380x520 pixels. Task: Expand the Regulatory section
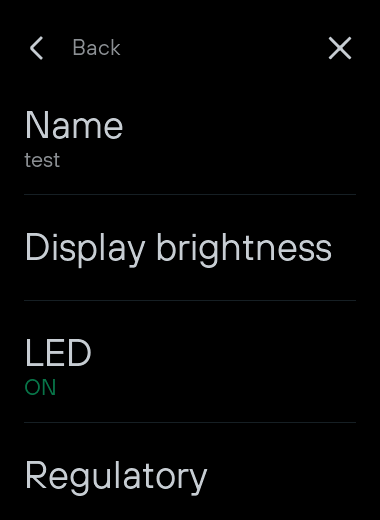190,471
